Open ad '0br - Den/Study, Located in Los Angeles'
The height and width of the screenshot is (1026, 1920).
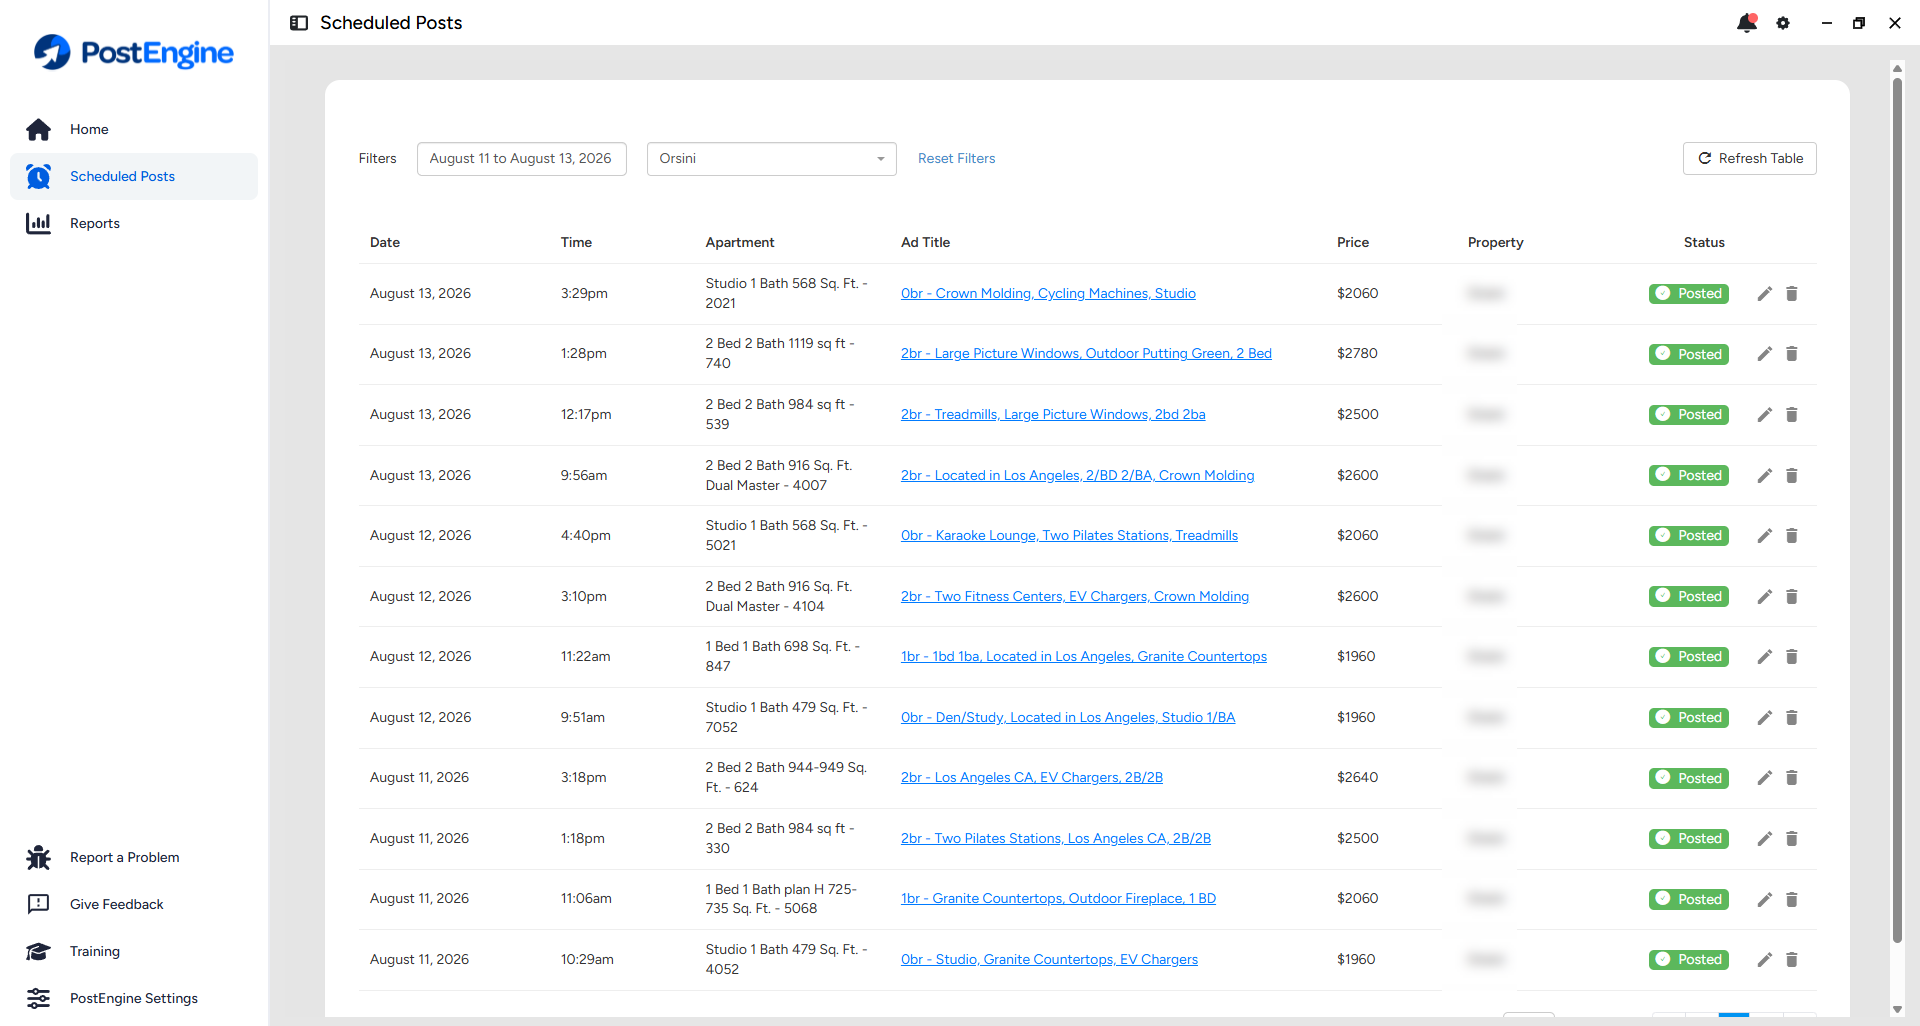click(1068, 718)
